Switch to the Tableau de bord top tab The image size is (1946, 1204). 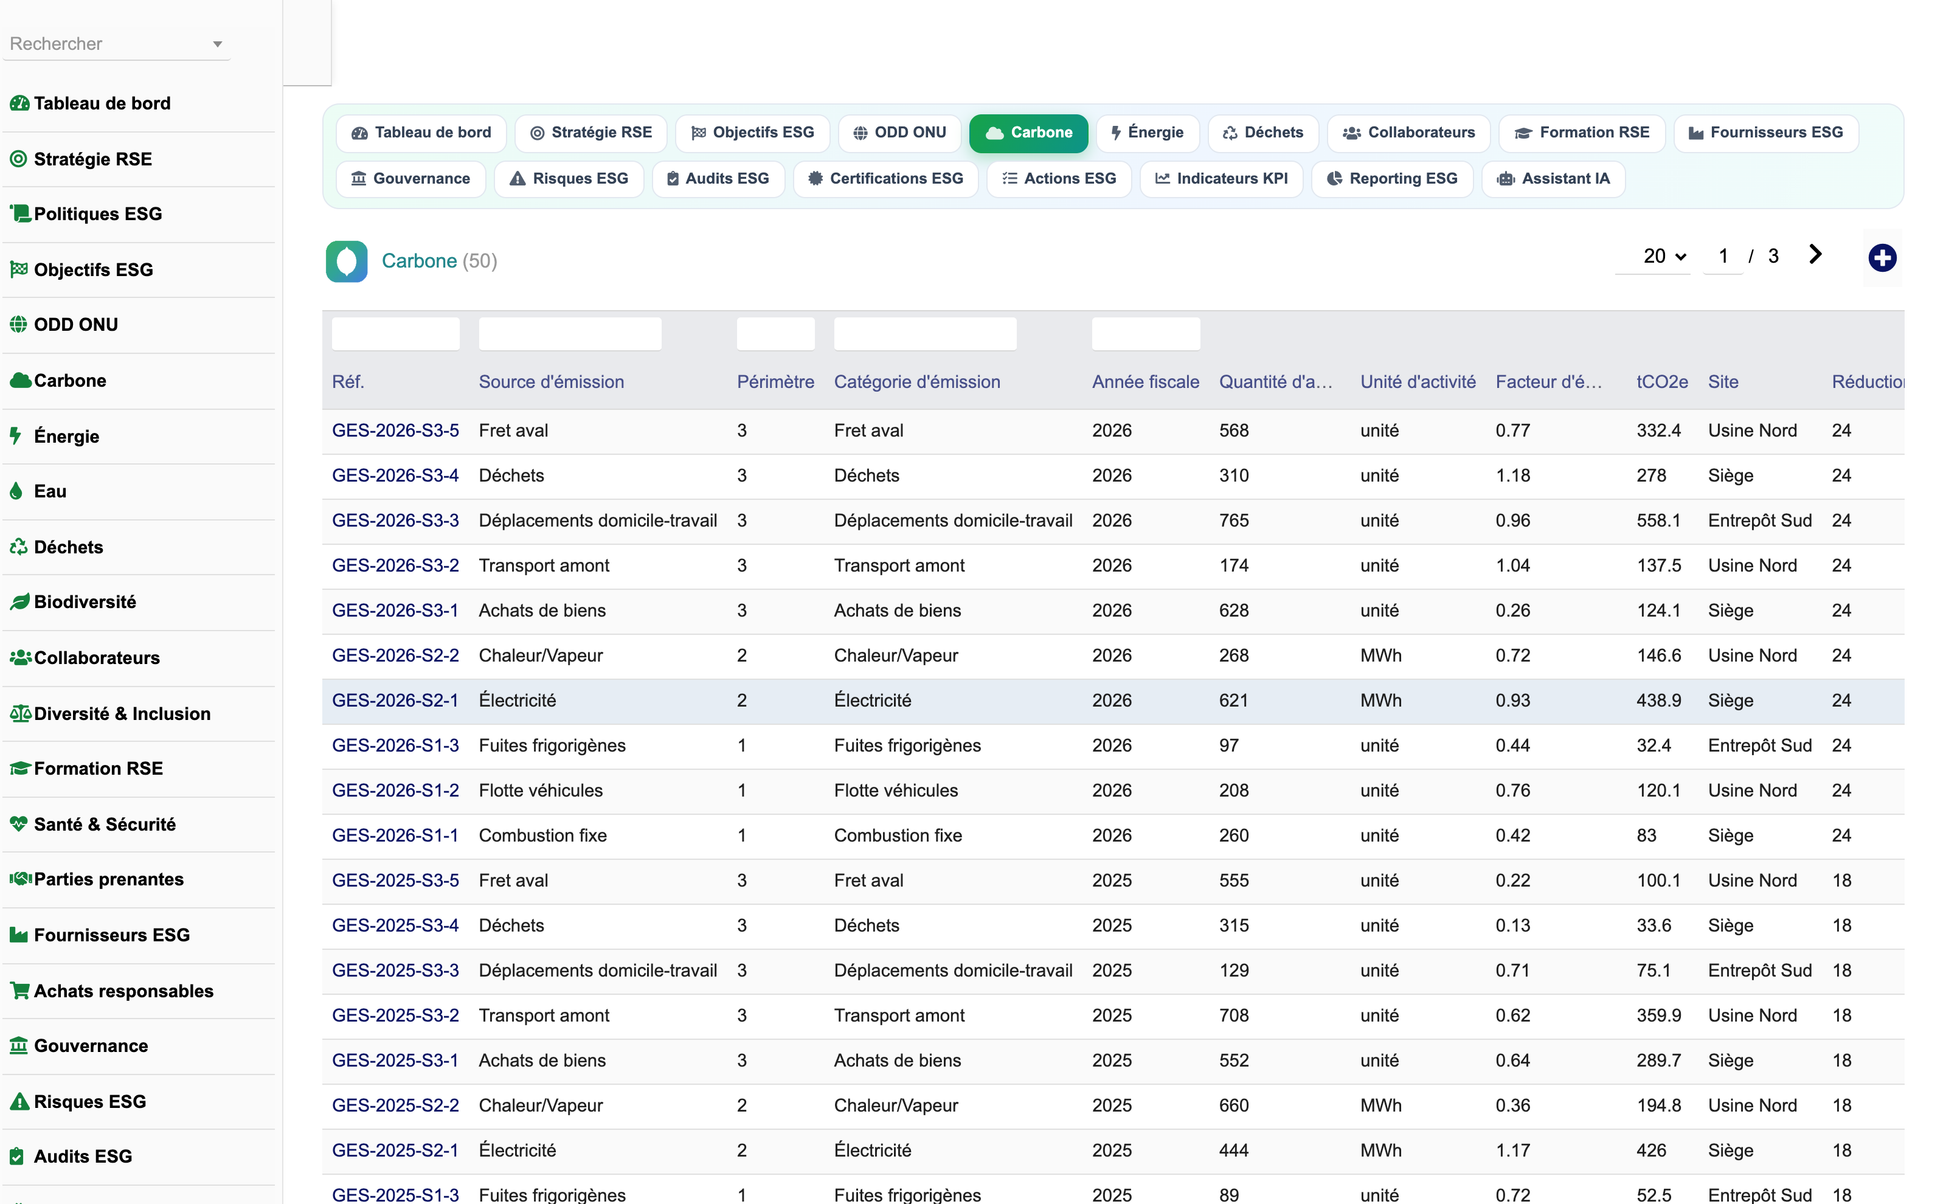(x=422, y=133)
